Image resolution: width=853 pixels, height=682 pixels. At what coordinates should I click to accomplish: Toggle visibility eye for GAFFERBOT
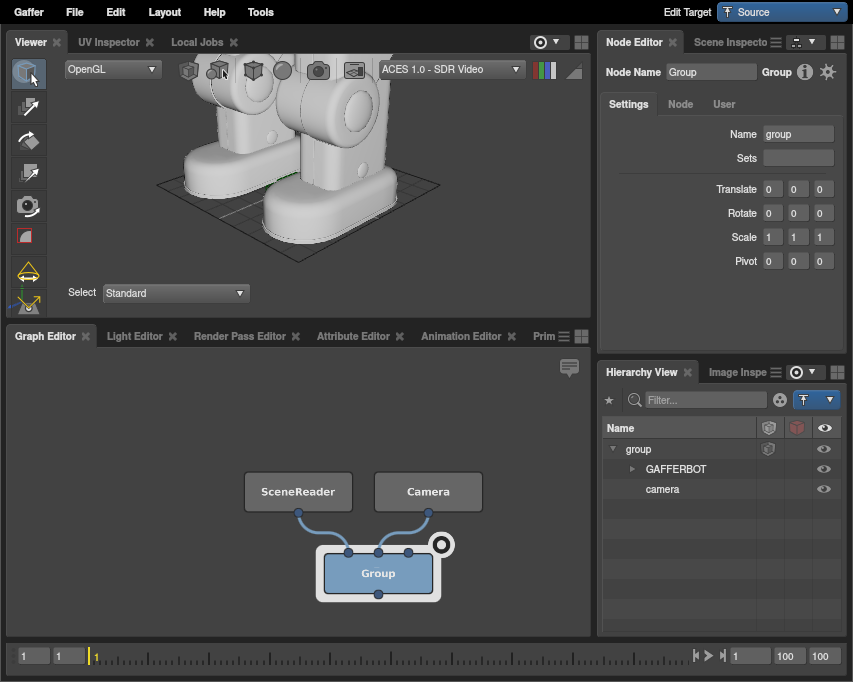[x=824, y=469]
